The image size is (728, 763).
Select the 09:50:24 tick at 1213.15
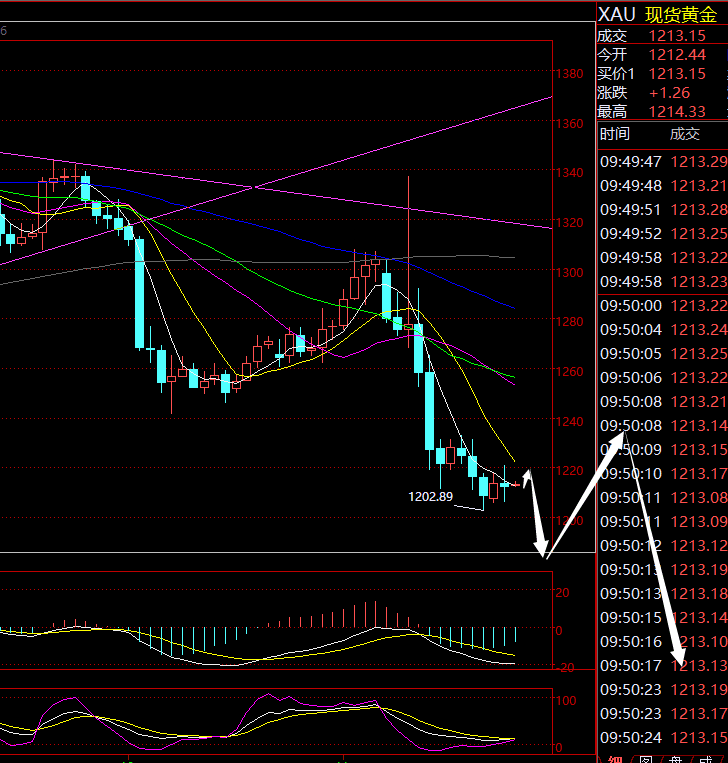click(x=662, y=737)
